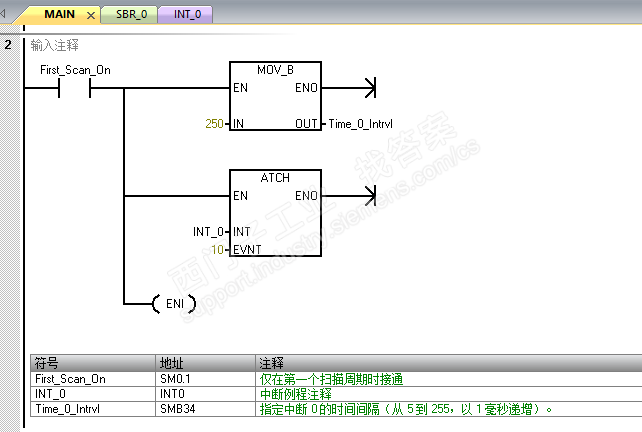Click the comment 仅在第一个扫描周期时接通

click(x=331, y=379)
